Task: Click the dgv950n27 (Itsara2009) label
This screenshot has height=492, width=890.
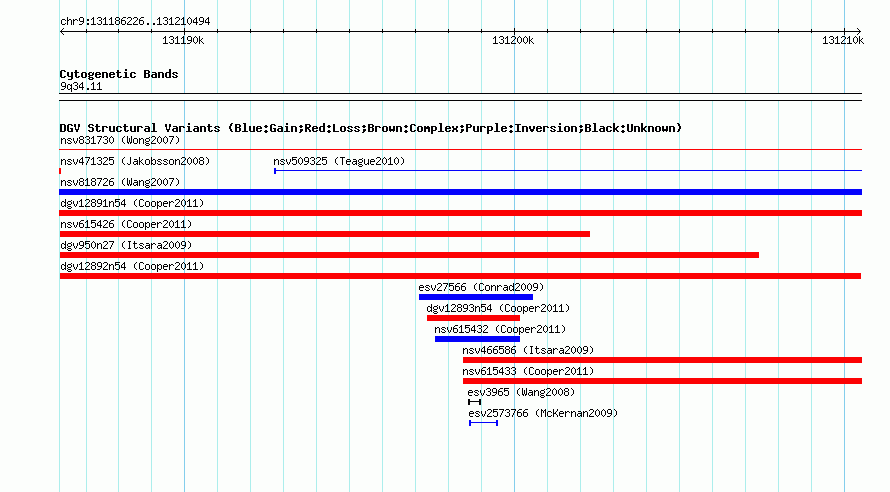Action: click(126, 245)
